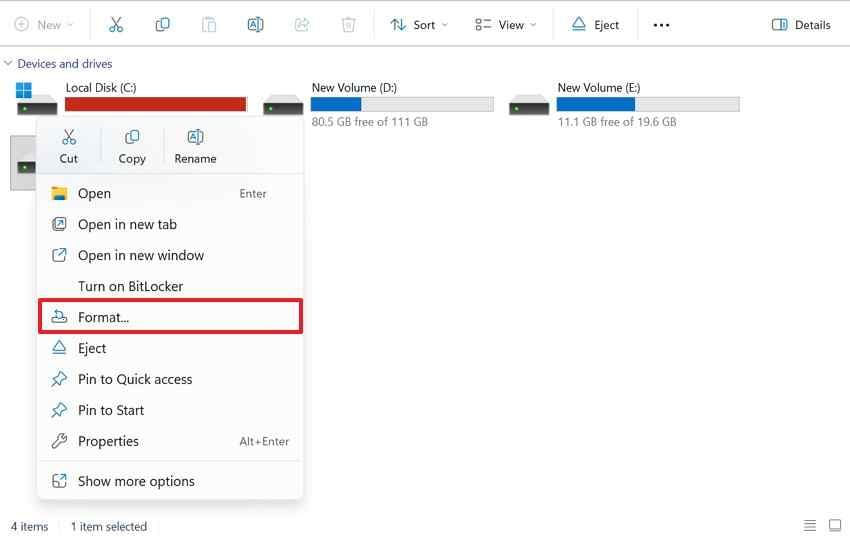Click the New Volume (E:) label
850x537 pixels.
coord(599,88)
